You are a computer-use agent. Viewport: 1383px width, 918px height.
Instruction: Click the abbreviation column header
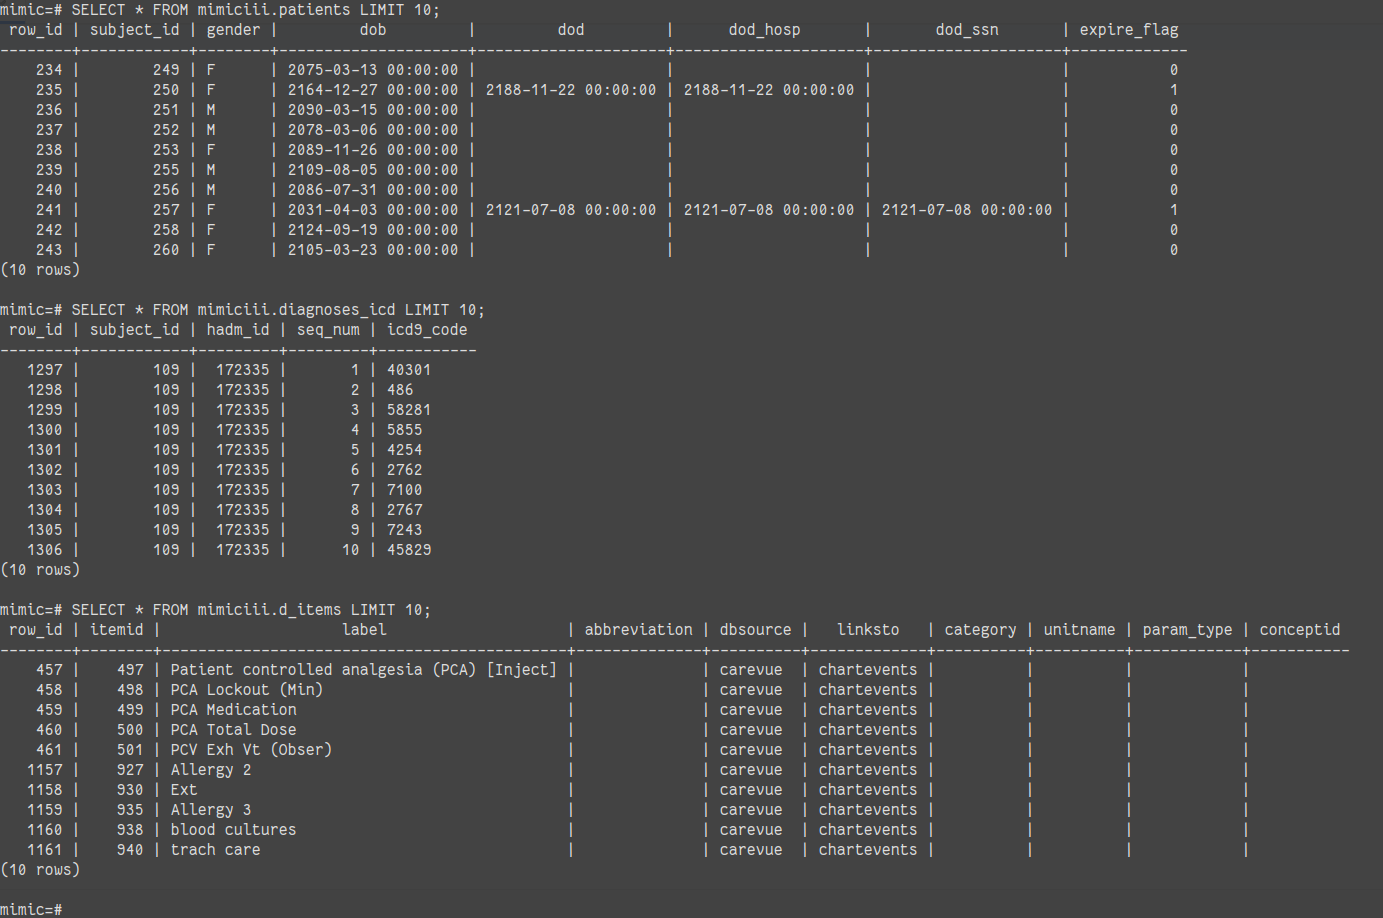pos(638,630)
